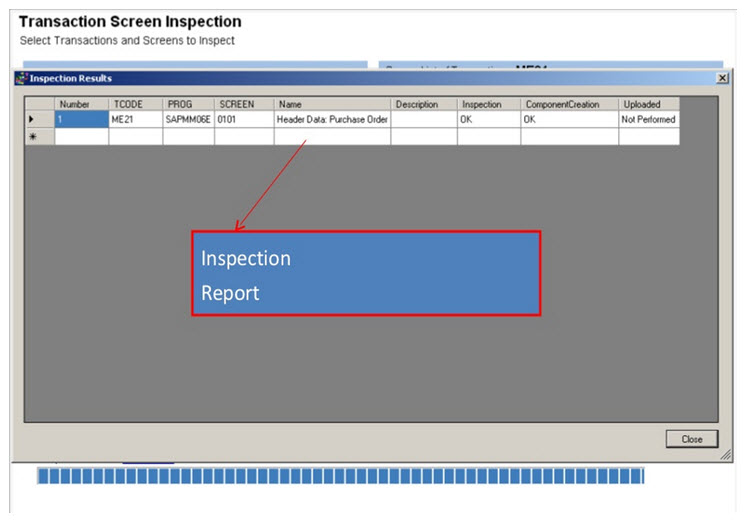Click the Not Performed upload status cell
747x520 pixels.
coord(648,119)
